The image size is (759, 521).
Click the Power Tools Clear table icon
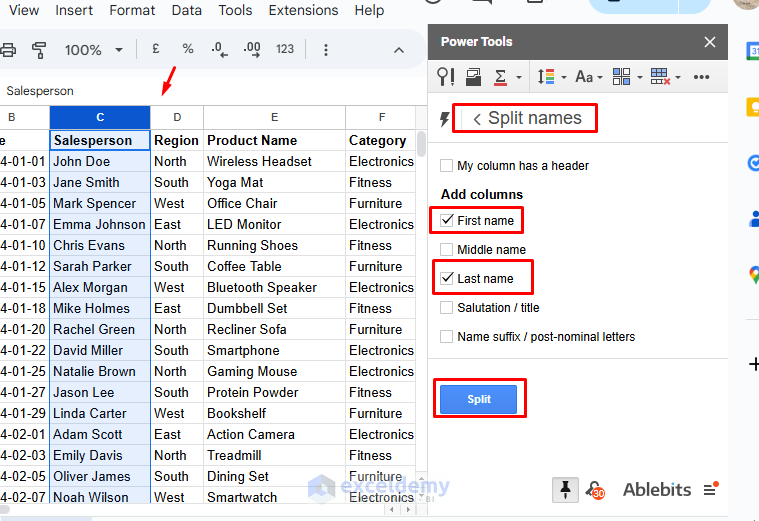tap(660, 77)
